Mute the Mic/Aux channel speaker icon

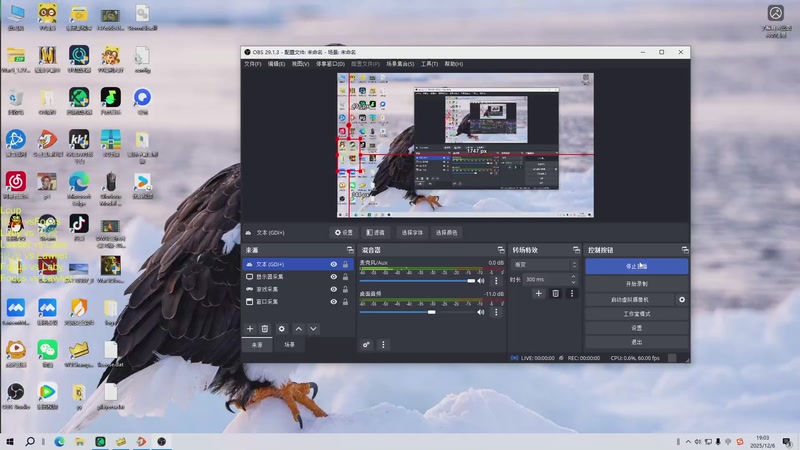(481, 281)
